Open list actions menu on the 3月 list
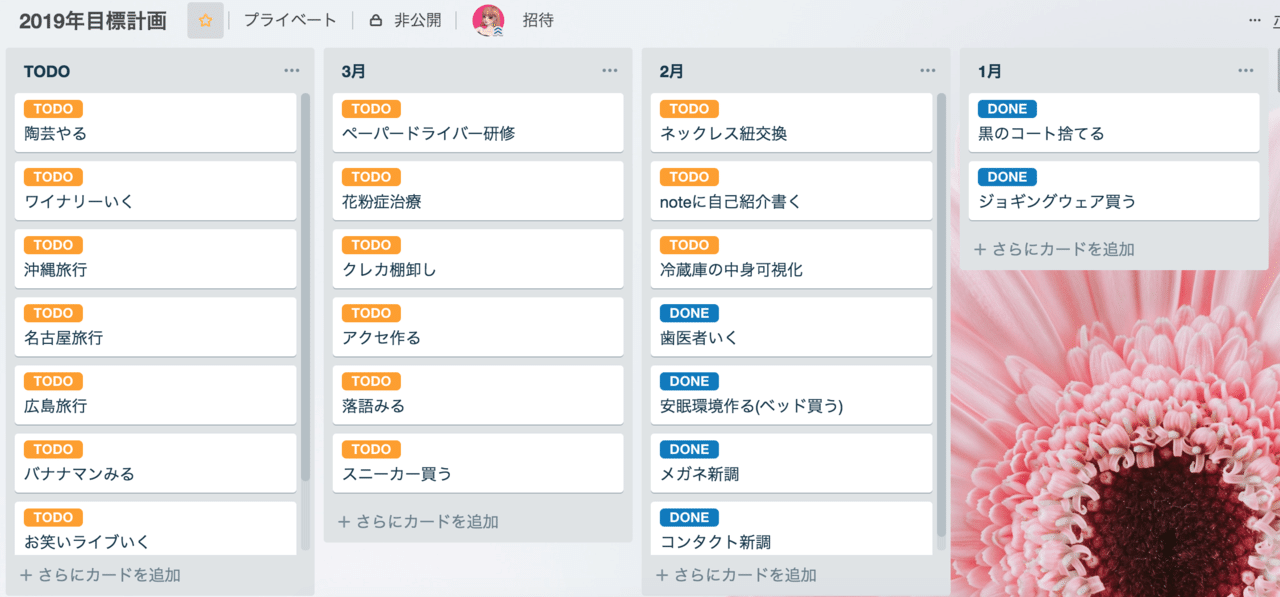 coord(610,70)
